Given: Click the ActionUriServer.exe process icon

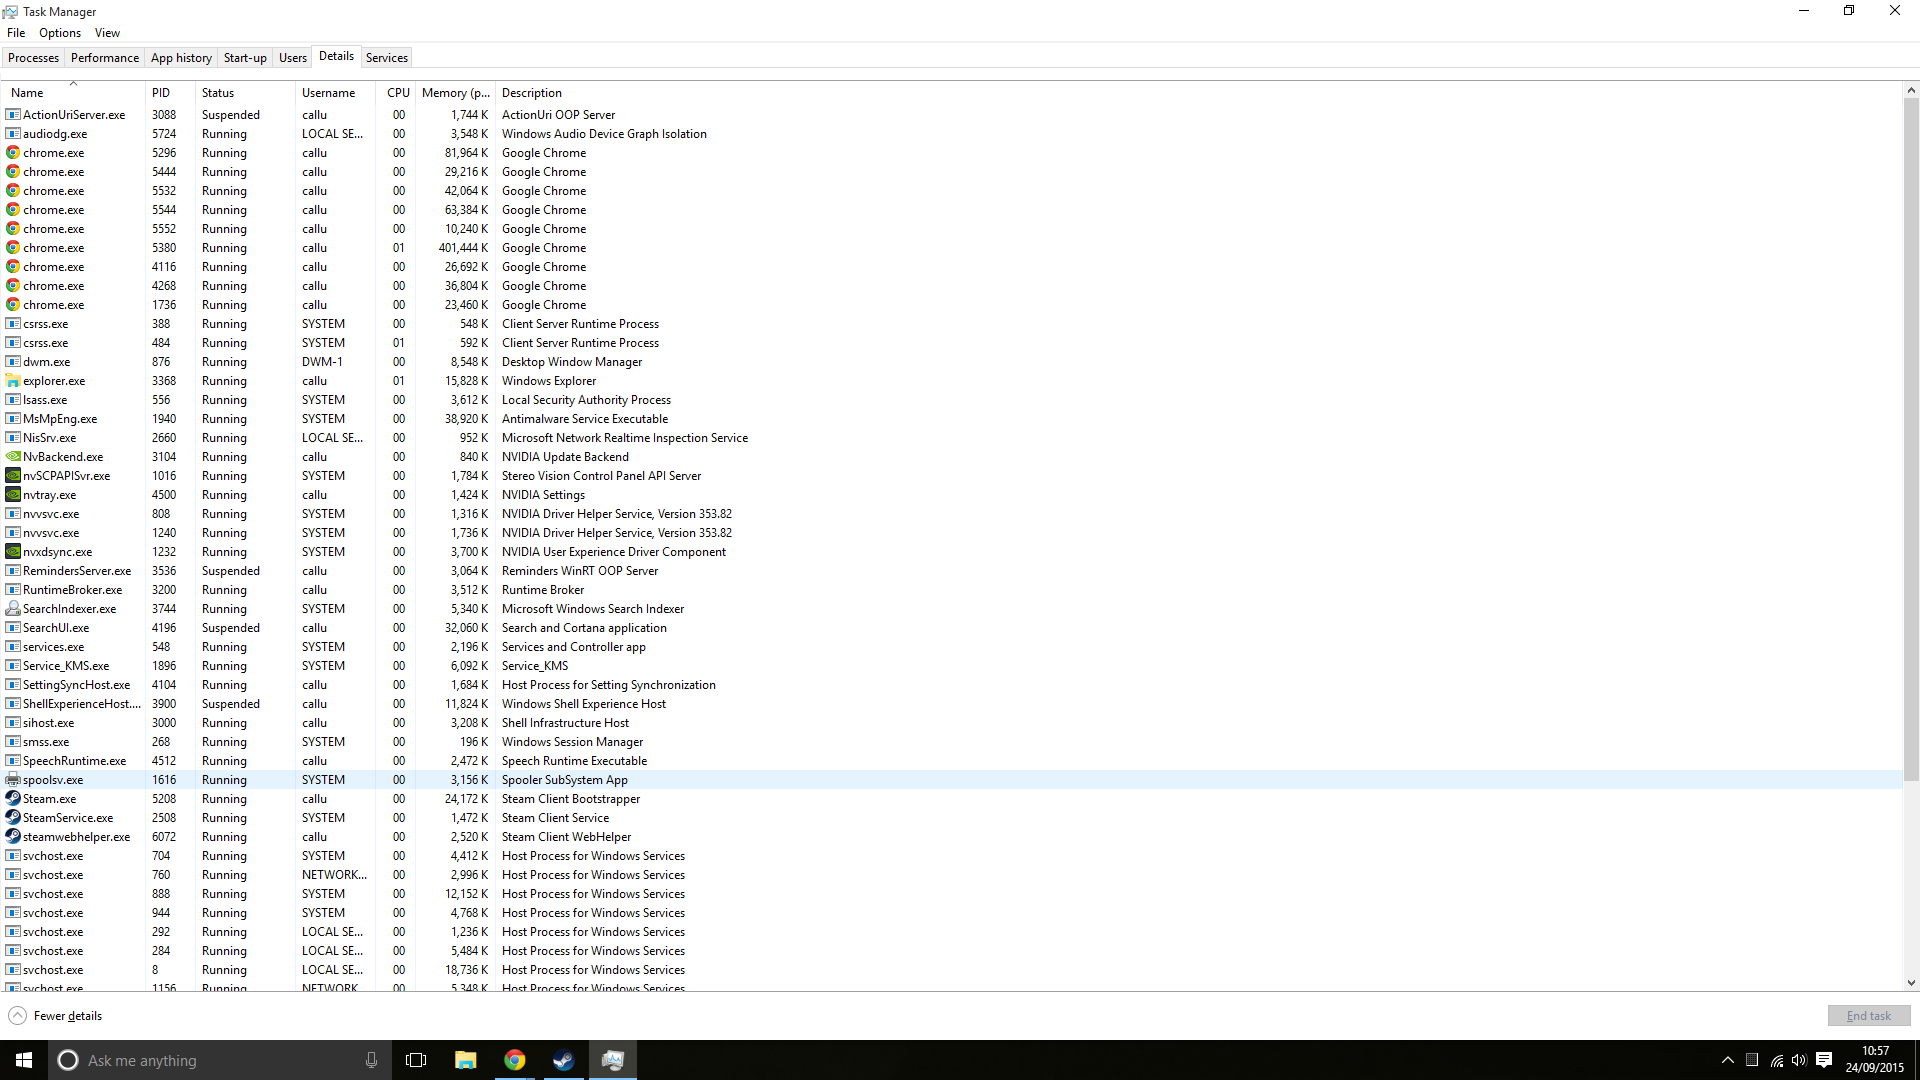Looking at the screenshot, I should click(x=13, y=115).
